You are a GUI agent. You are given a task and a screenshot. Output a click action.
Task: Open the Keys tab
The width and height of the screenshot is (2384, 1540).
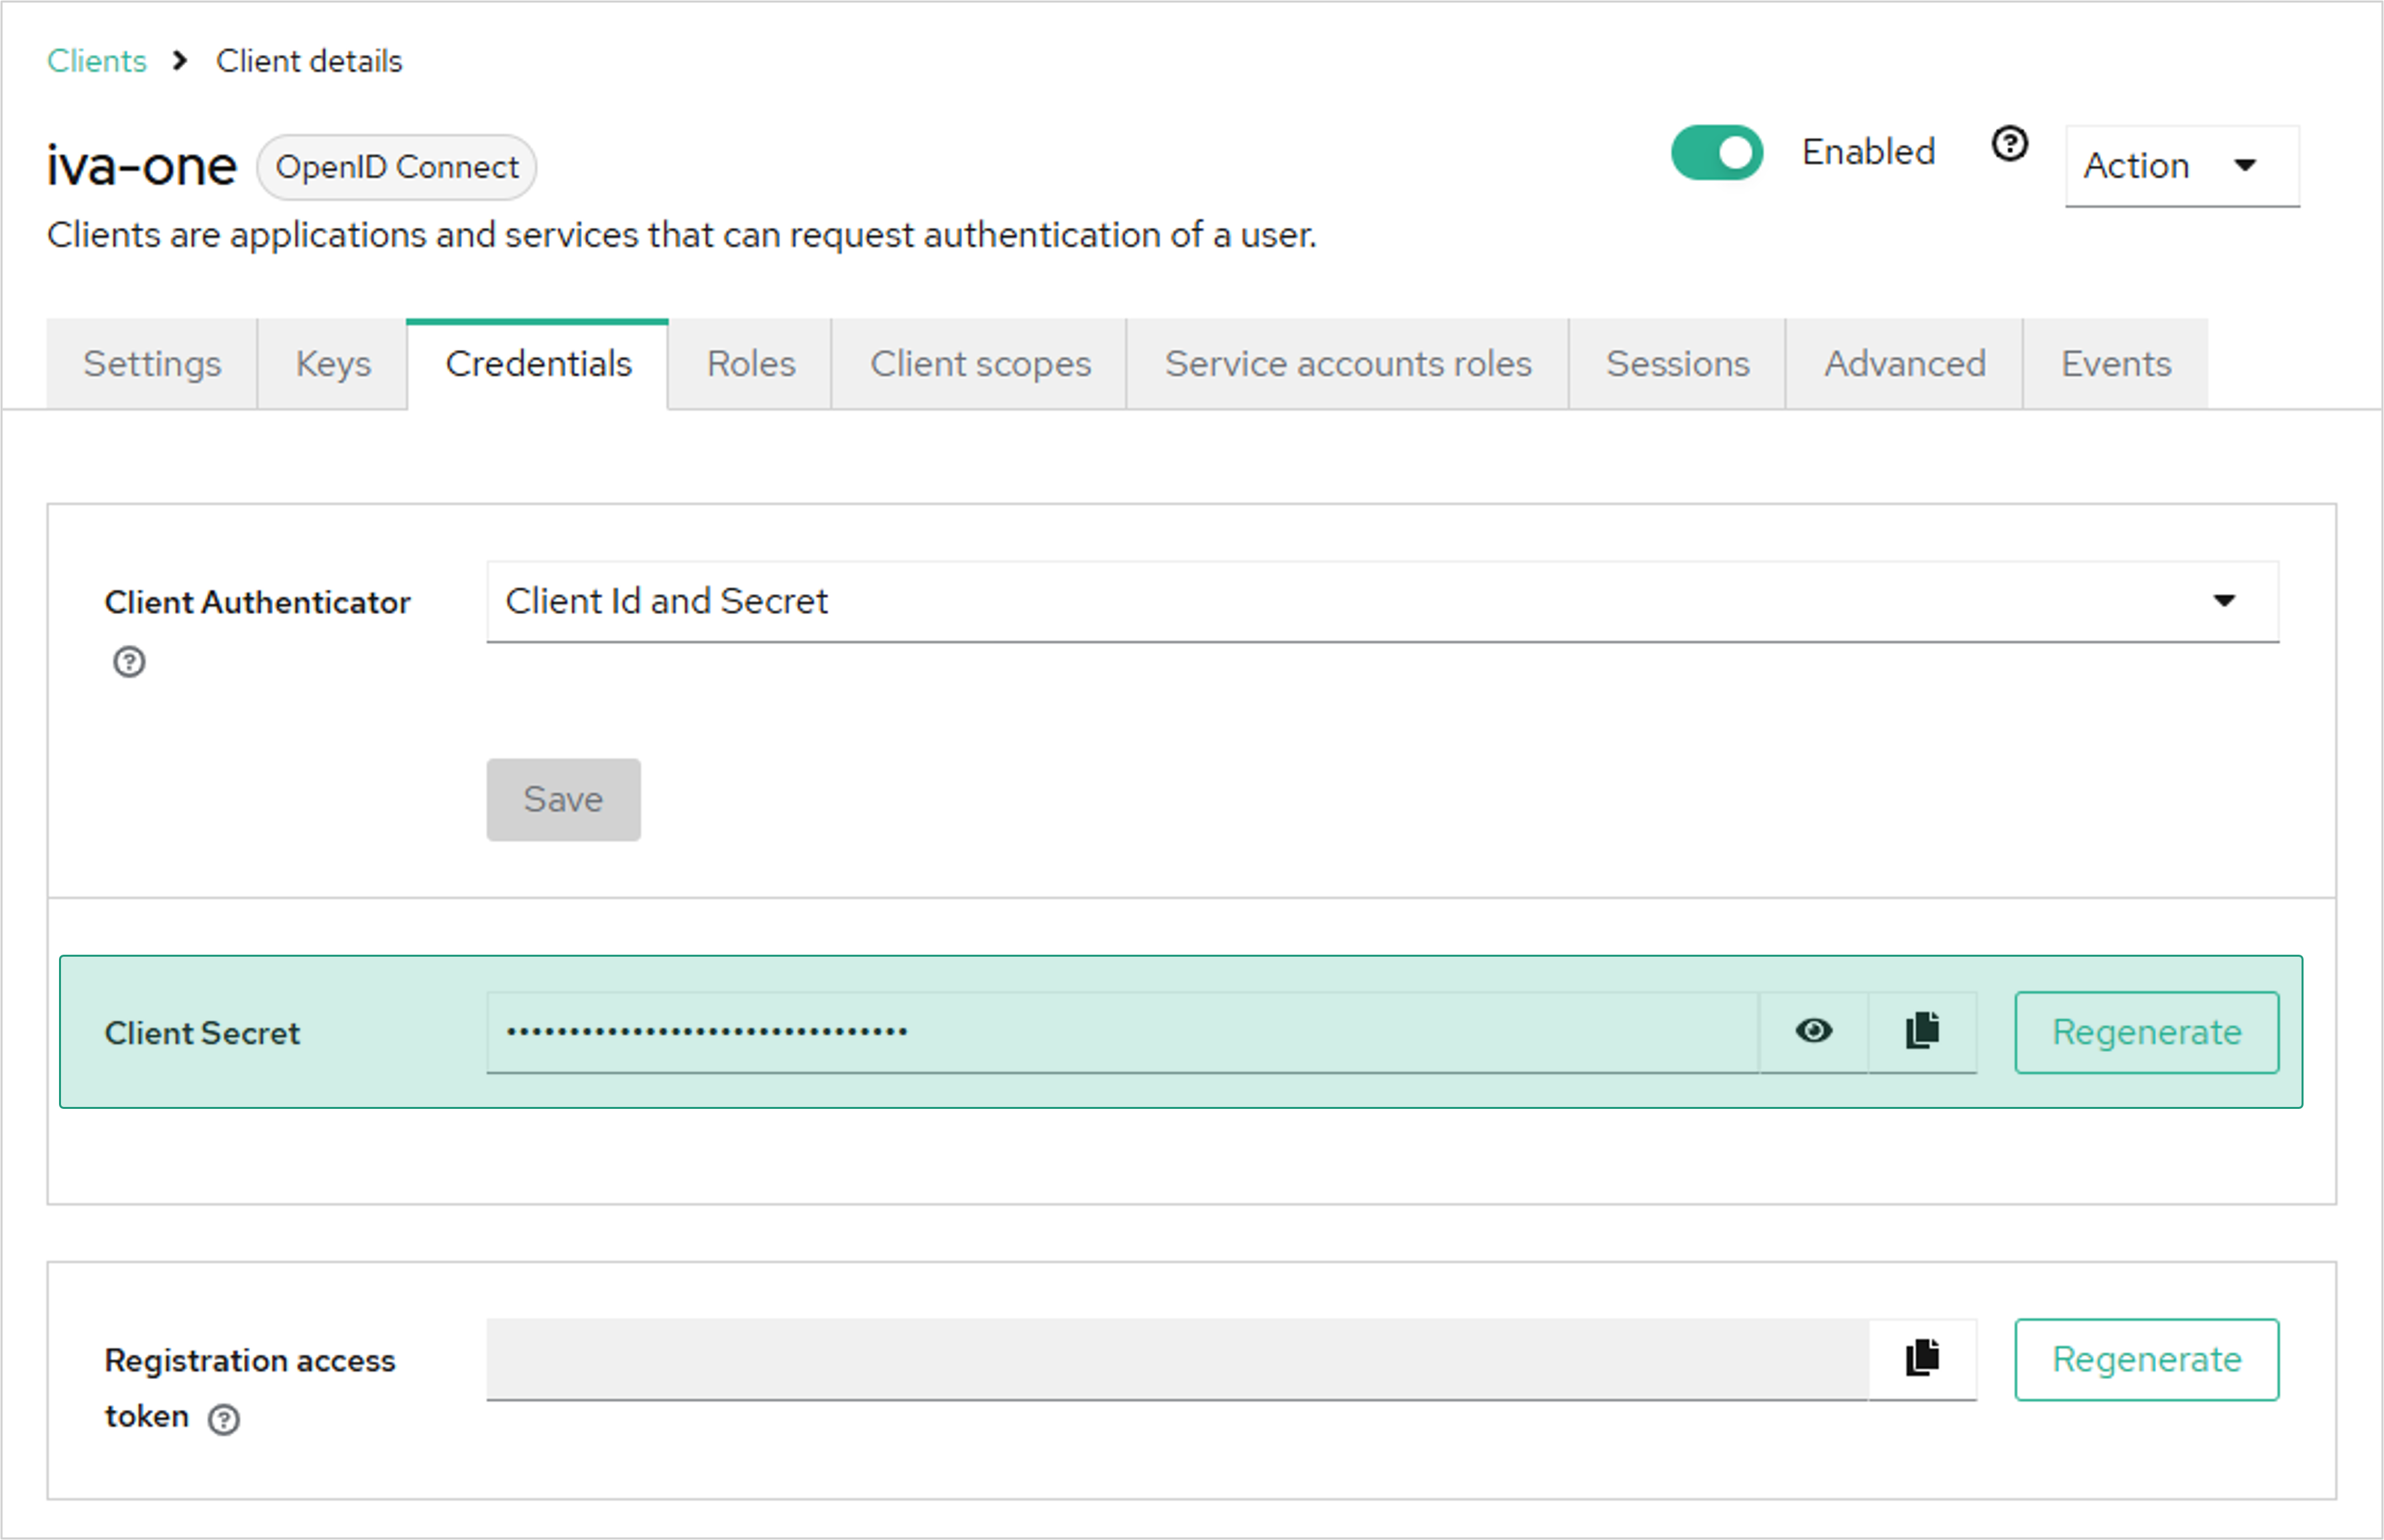pos(333,364)
